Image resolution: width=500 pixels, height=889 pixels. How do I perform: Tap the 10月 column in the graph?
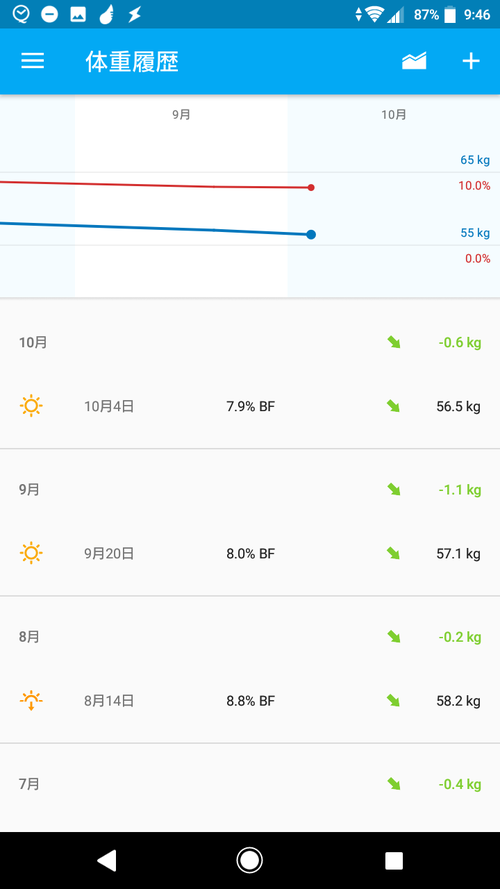393,196
